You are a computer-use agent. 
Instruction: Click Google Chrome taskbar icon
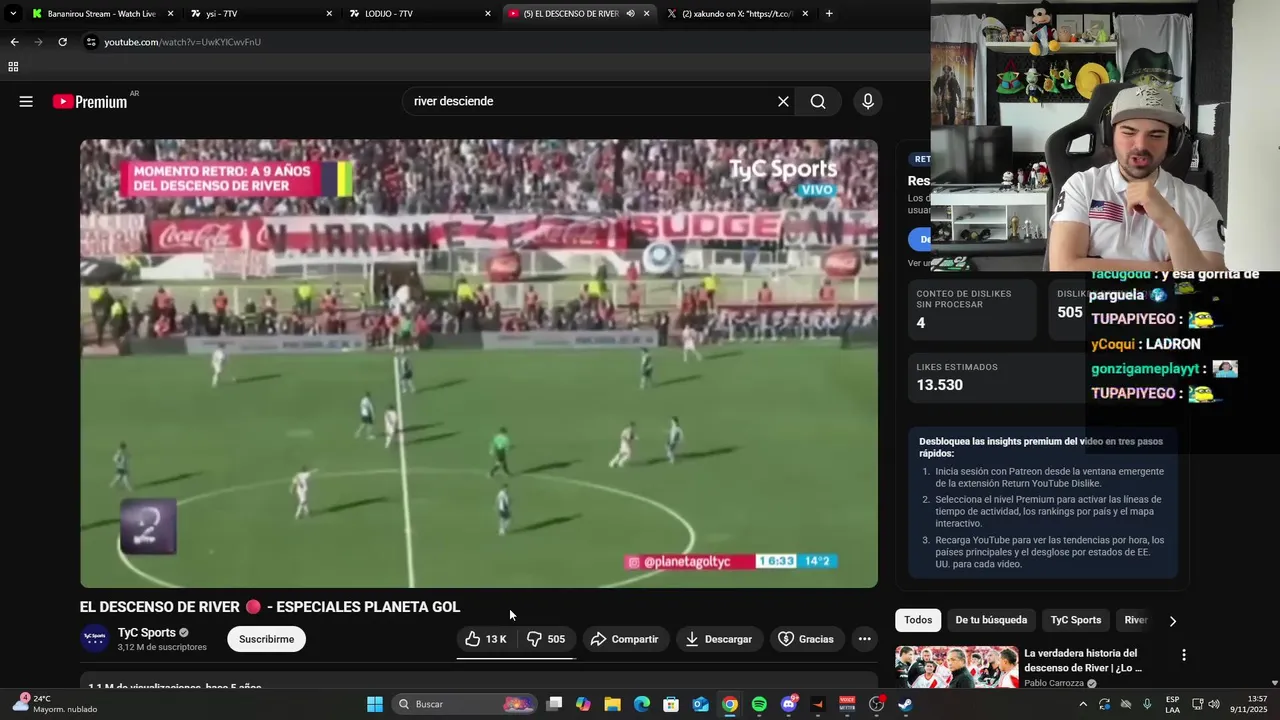(x=730, y=704)
